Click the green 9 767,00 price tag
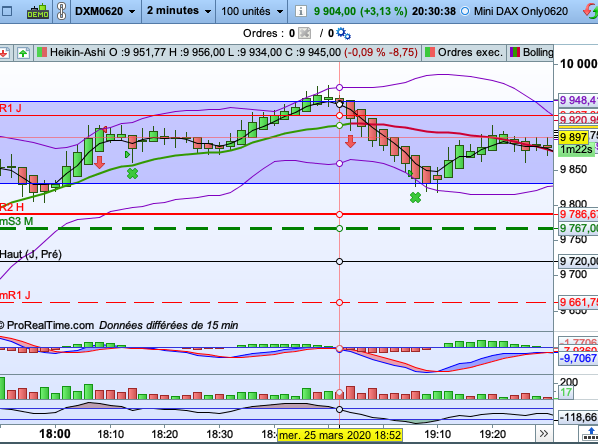This screenshot has height=444, width=598. click(x=579, y=228)
